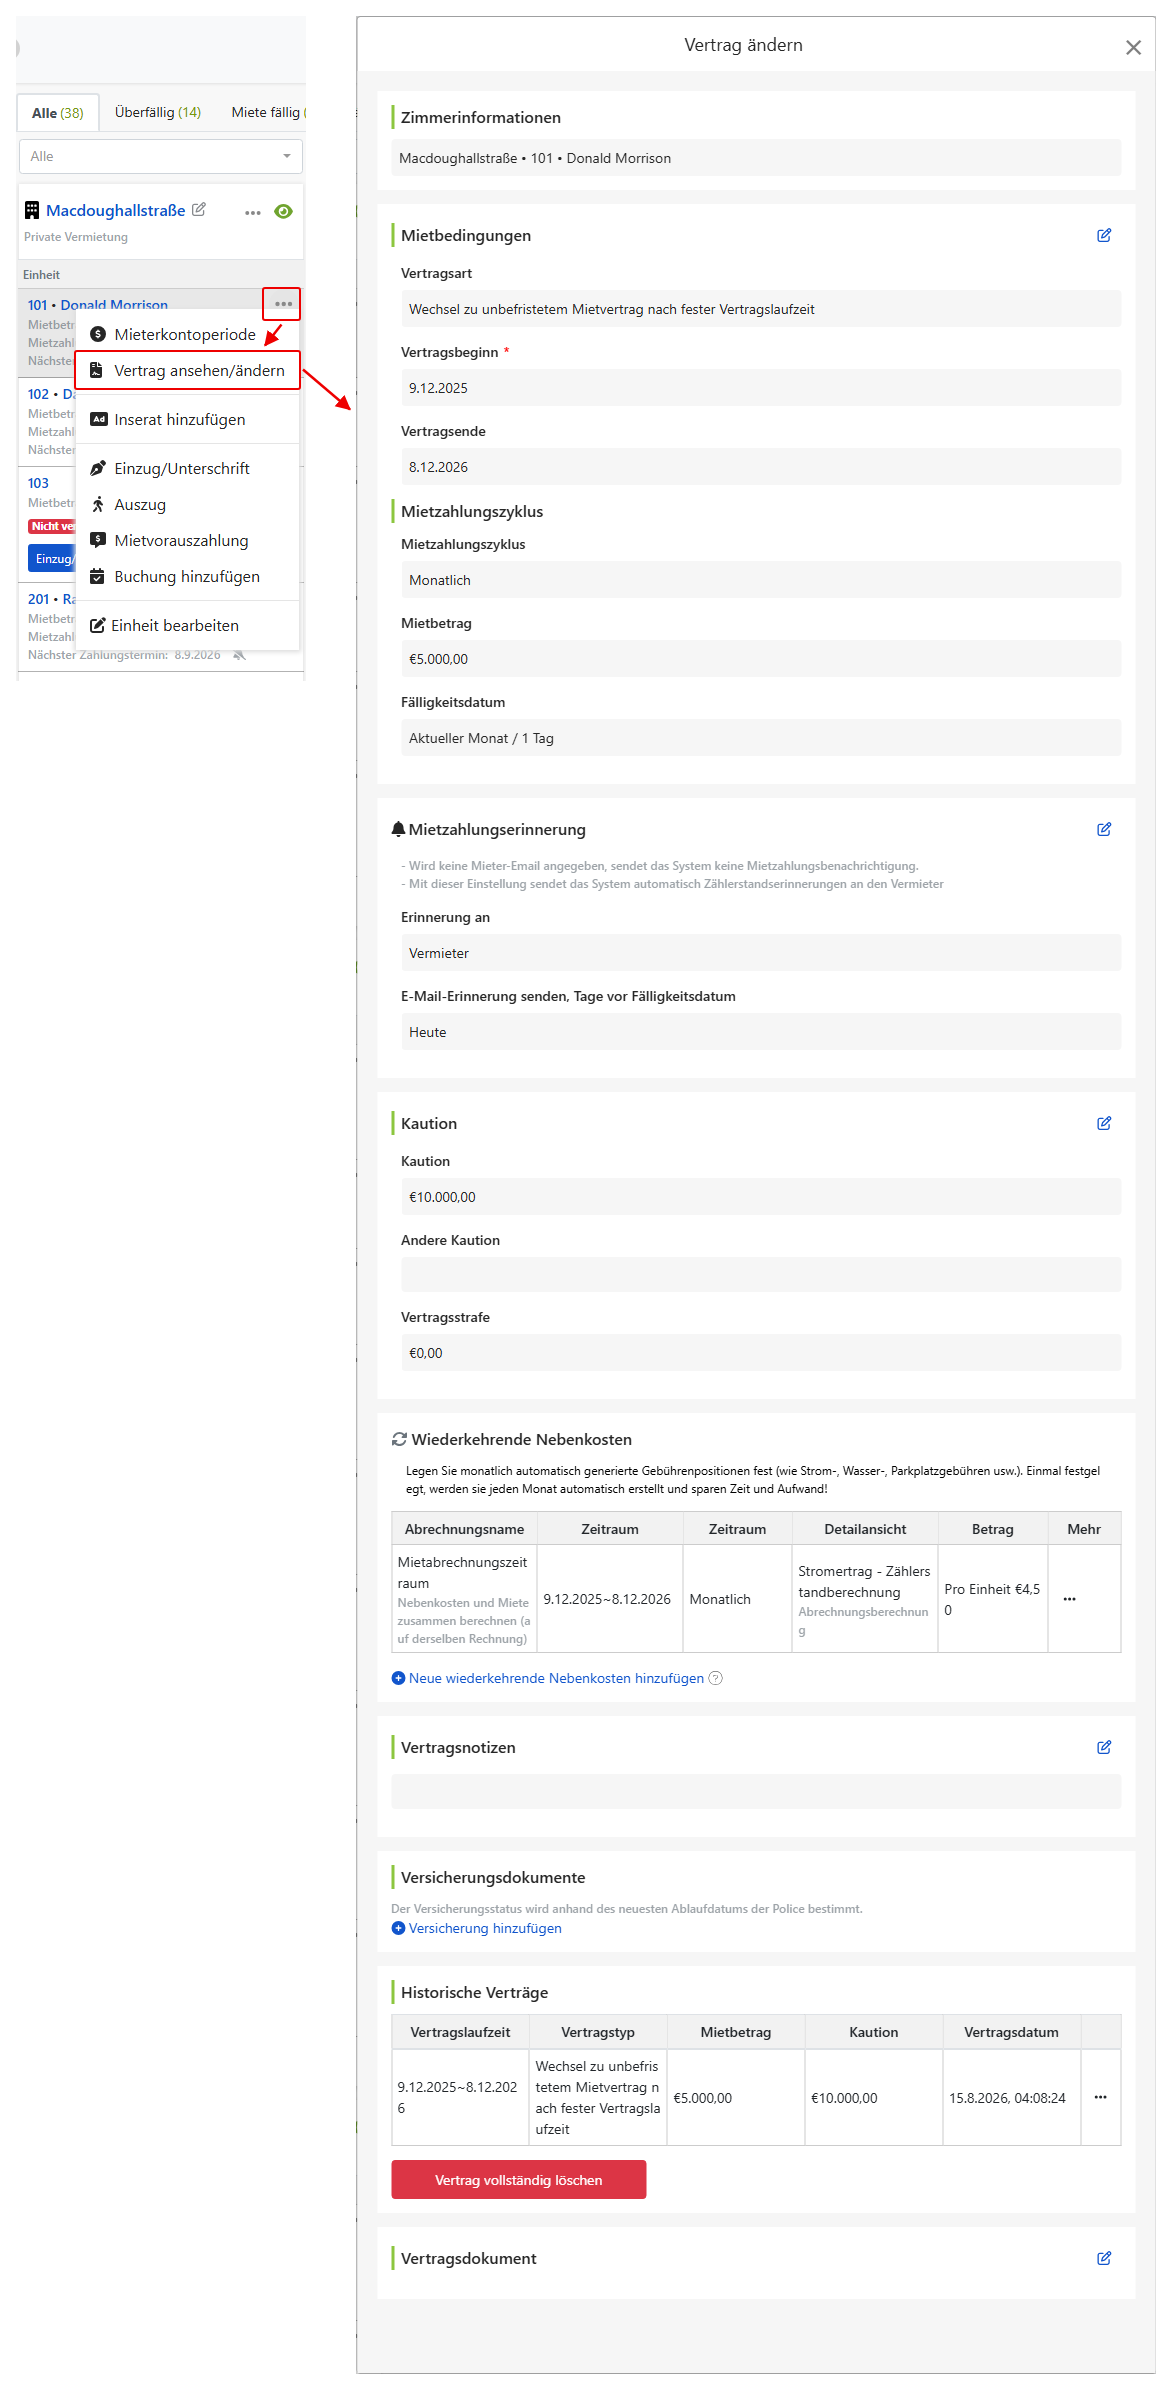The image size is (1172, 2390).
Task: Click the help icon next to Neue wiederkehrende Nebenkosten
Action: point(715,1678)
